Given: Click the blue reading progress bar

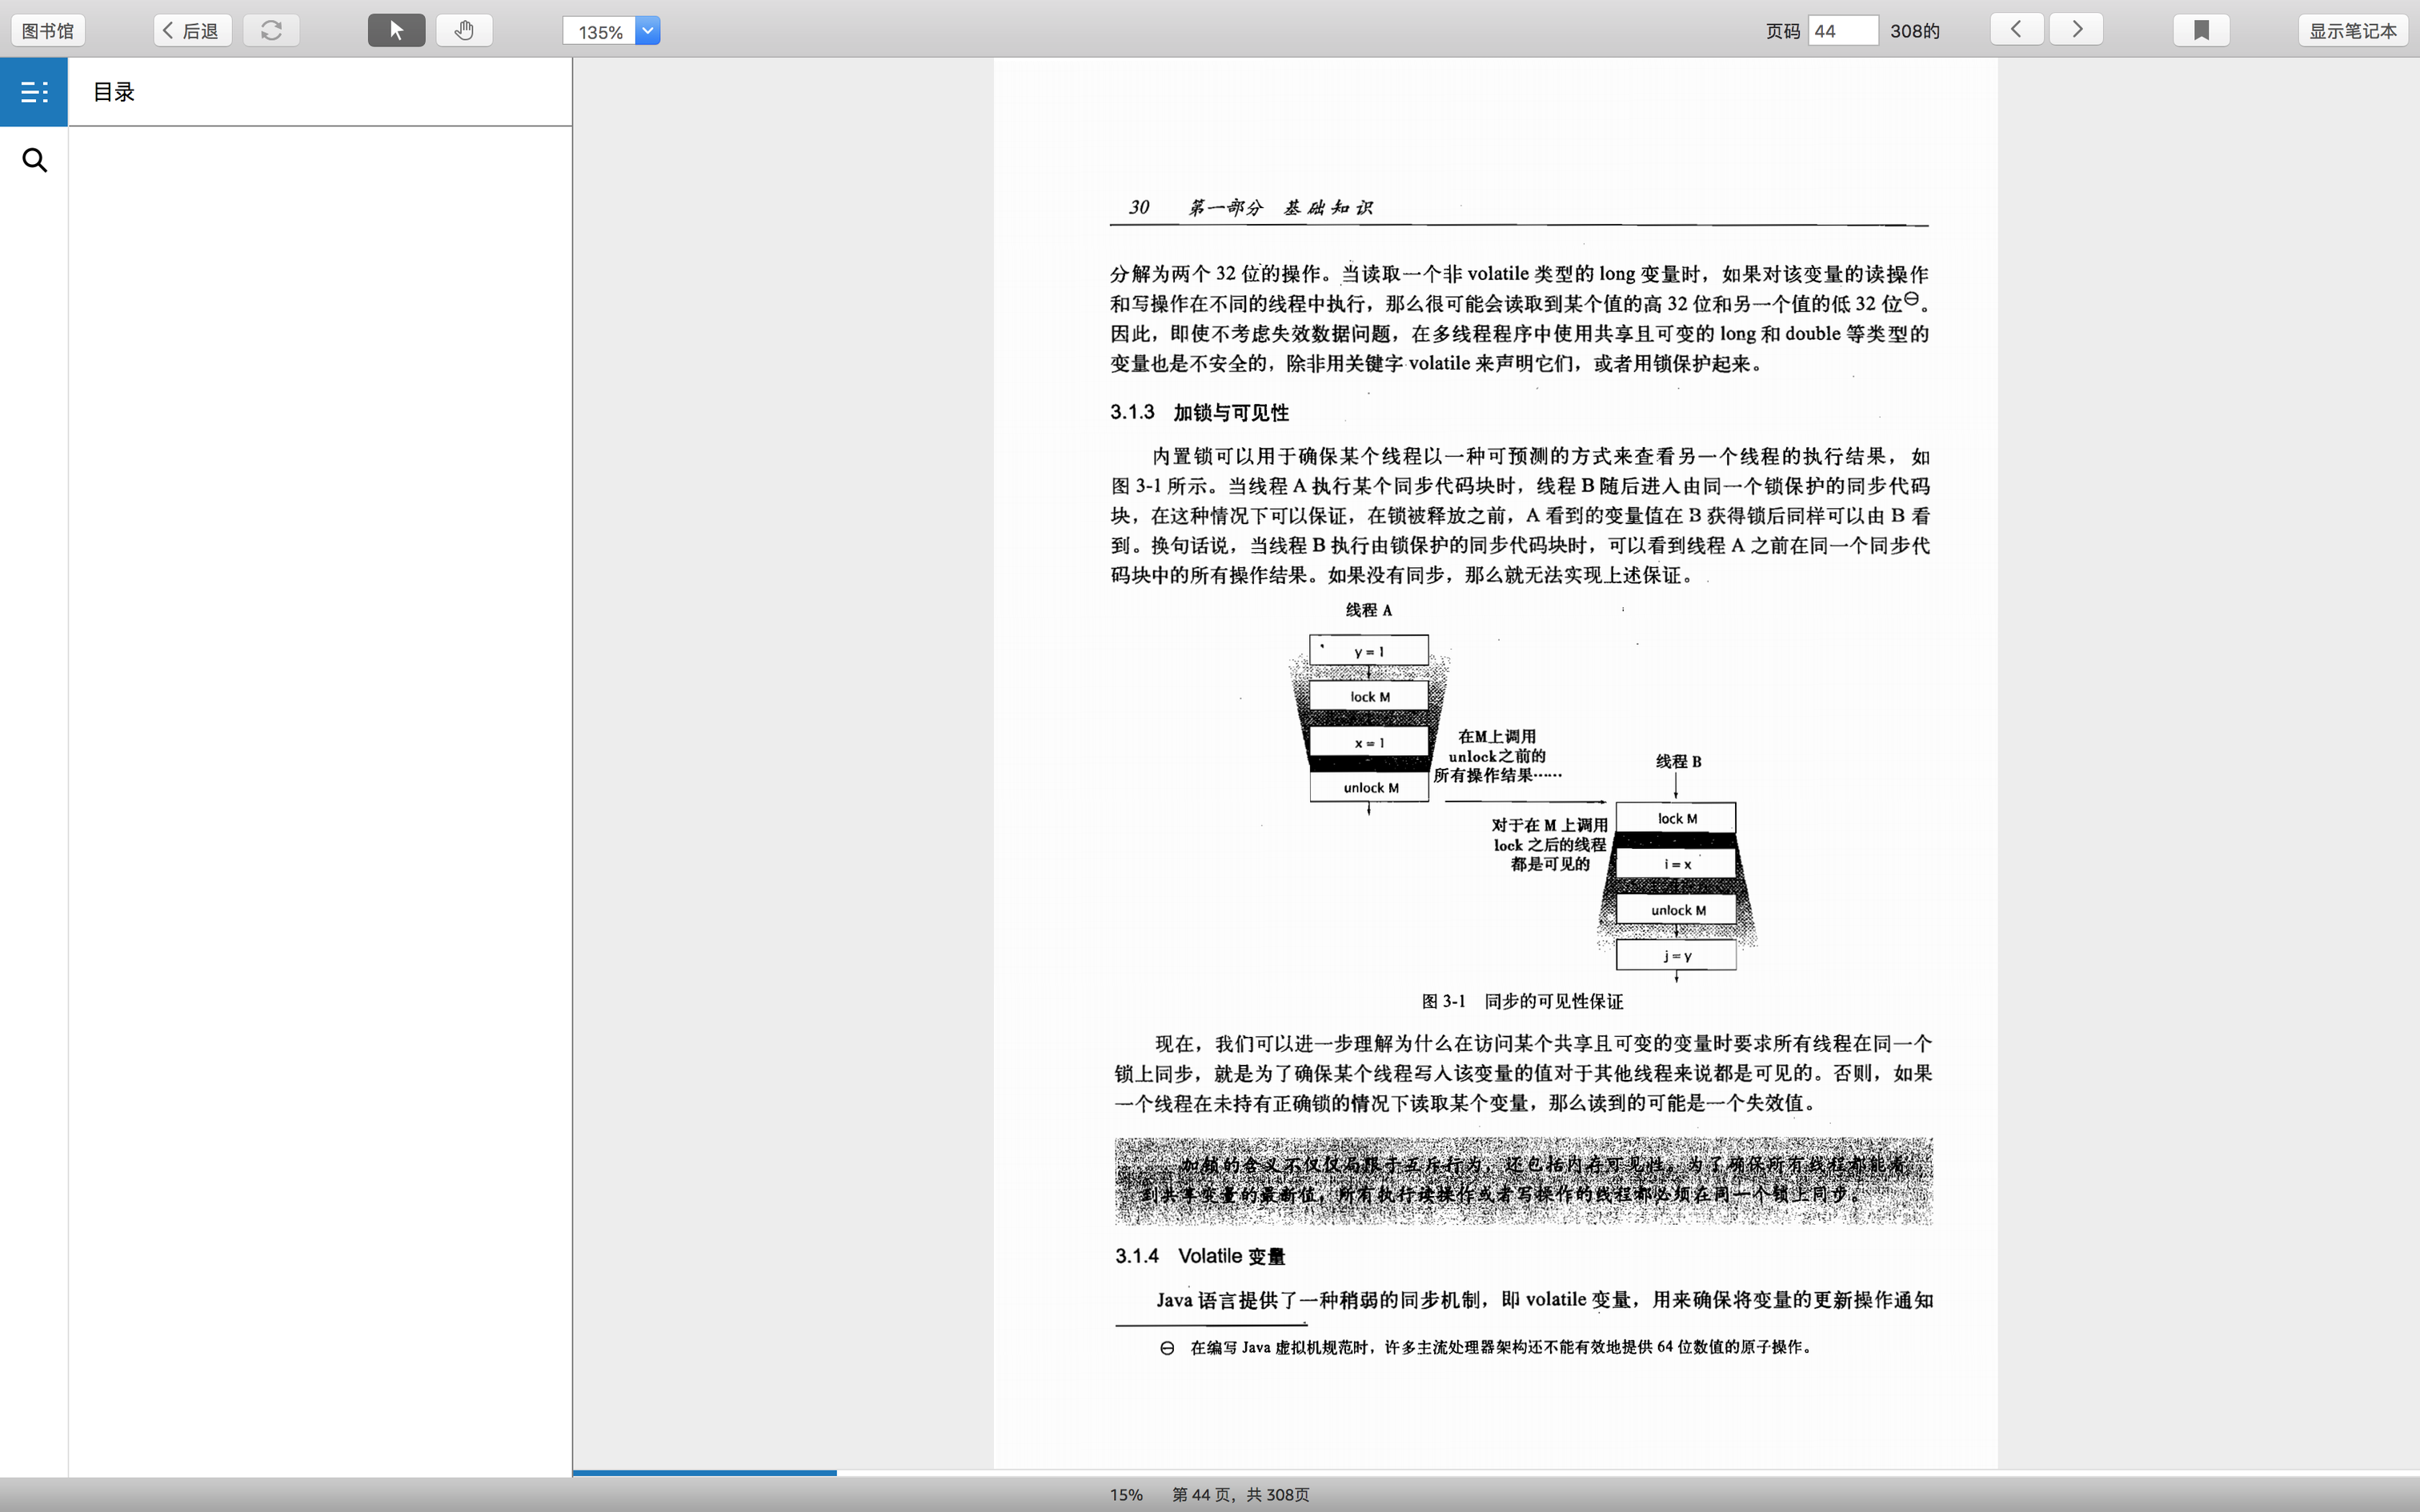Looking at the screenshot, I should [704, 1472].
